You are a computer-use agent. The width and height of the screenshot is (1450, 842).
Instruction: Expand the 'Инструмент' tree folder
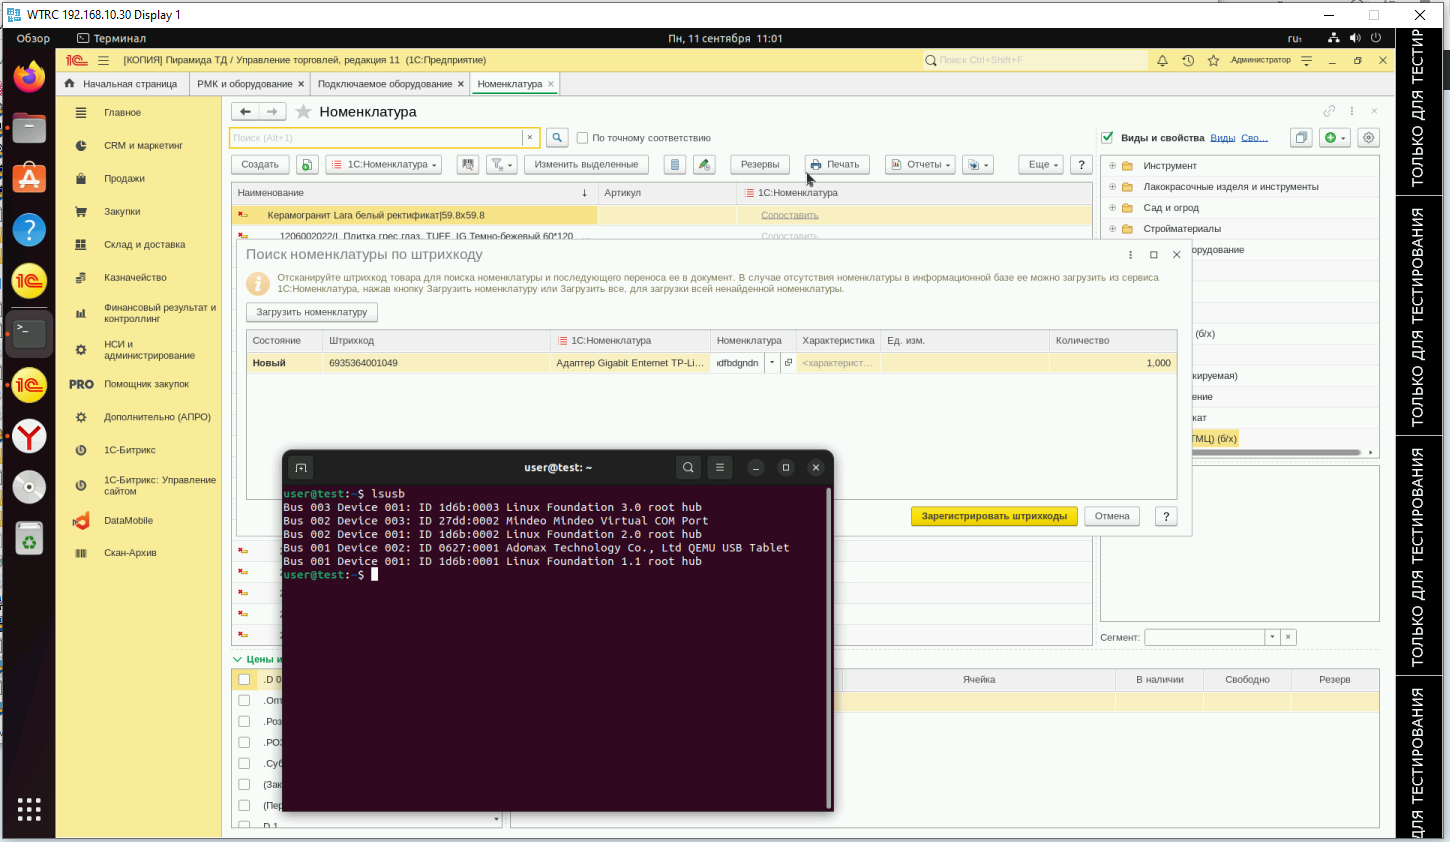click(1112, 166)
